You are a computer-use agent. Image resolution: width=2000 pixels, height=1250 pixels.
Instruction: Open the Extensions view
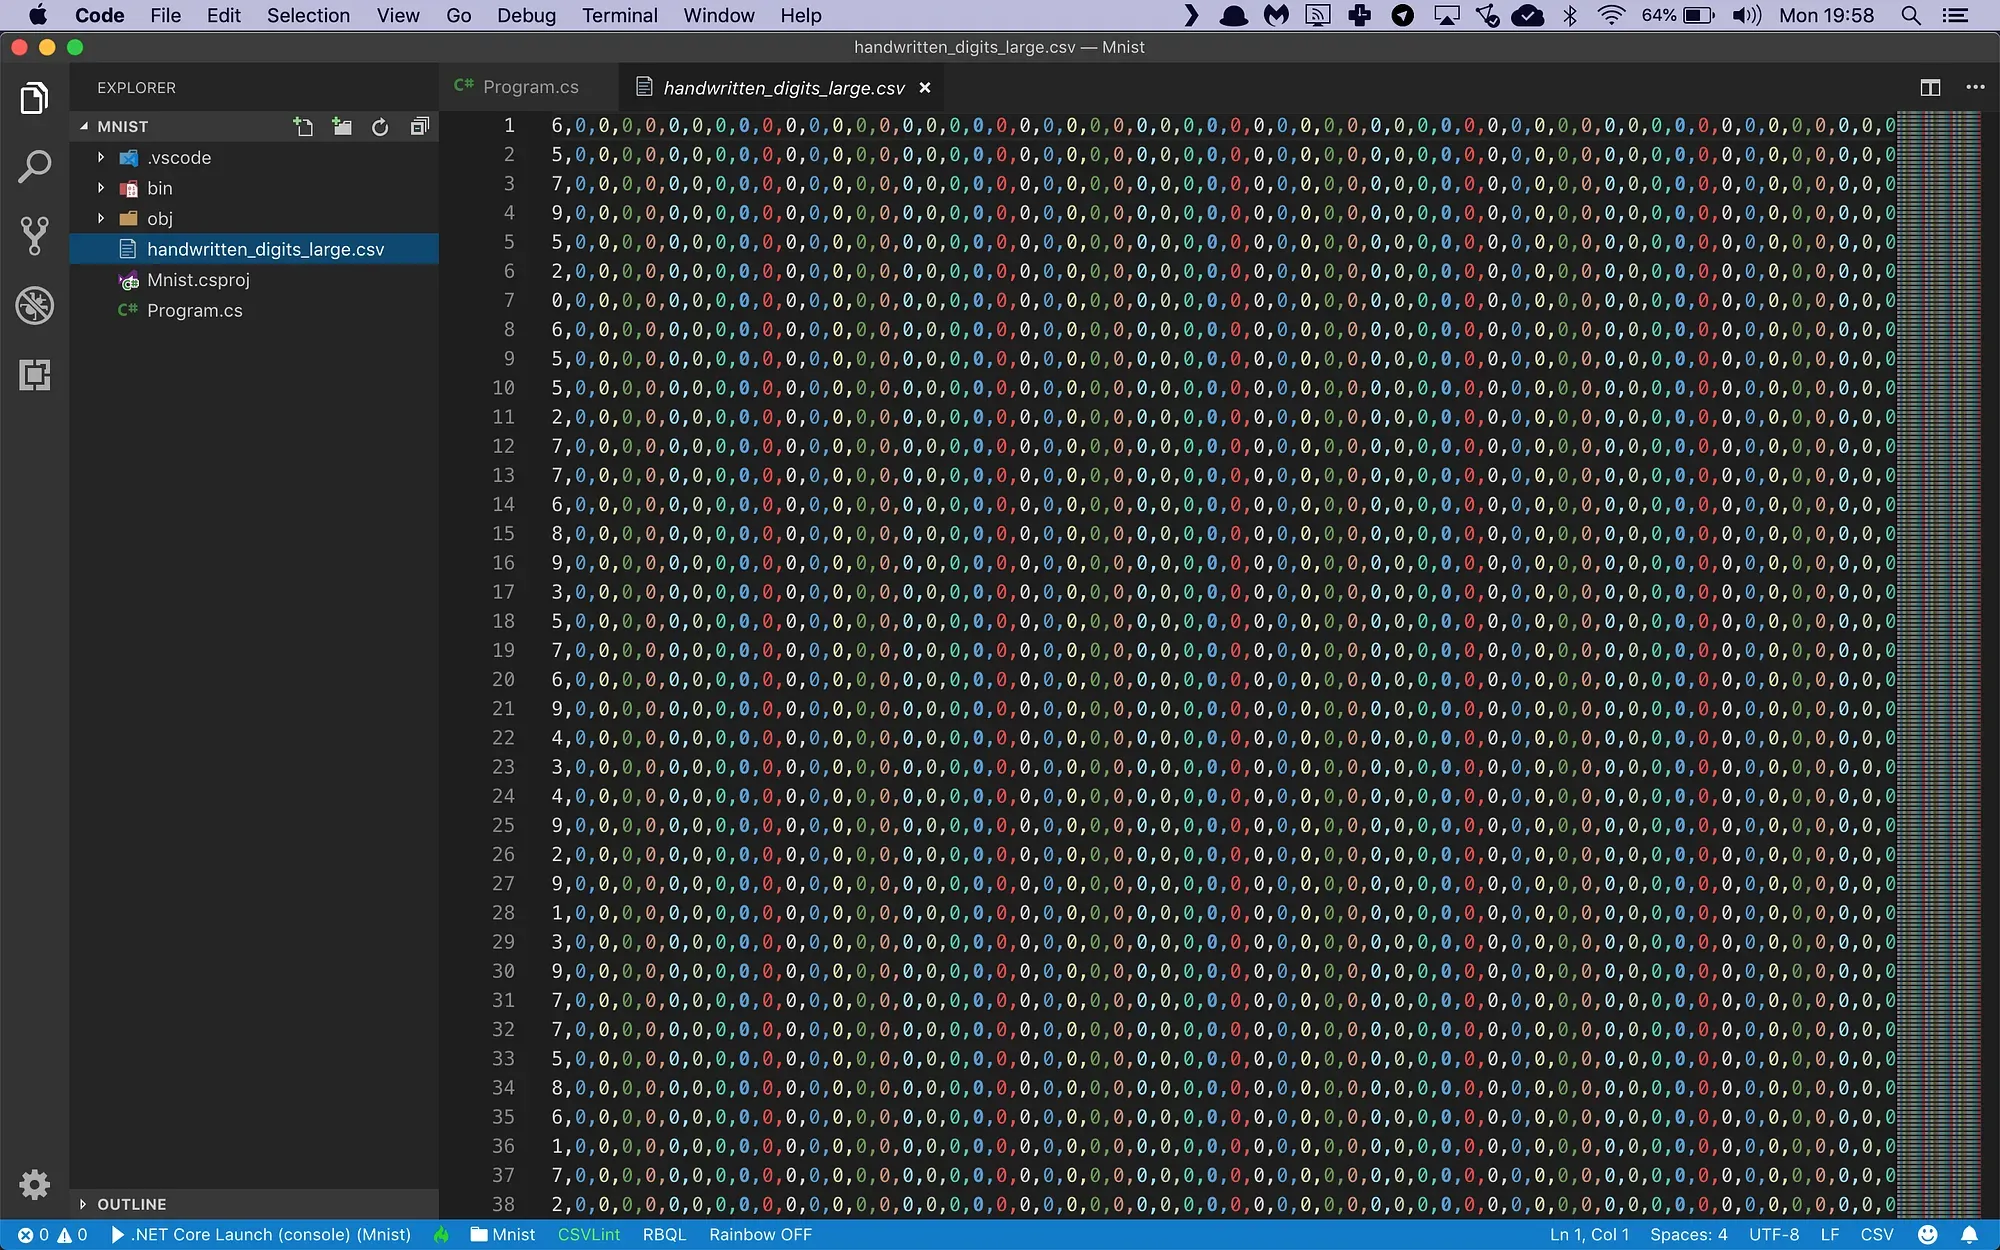[34, 375]
